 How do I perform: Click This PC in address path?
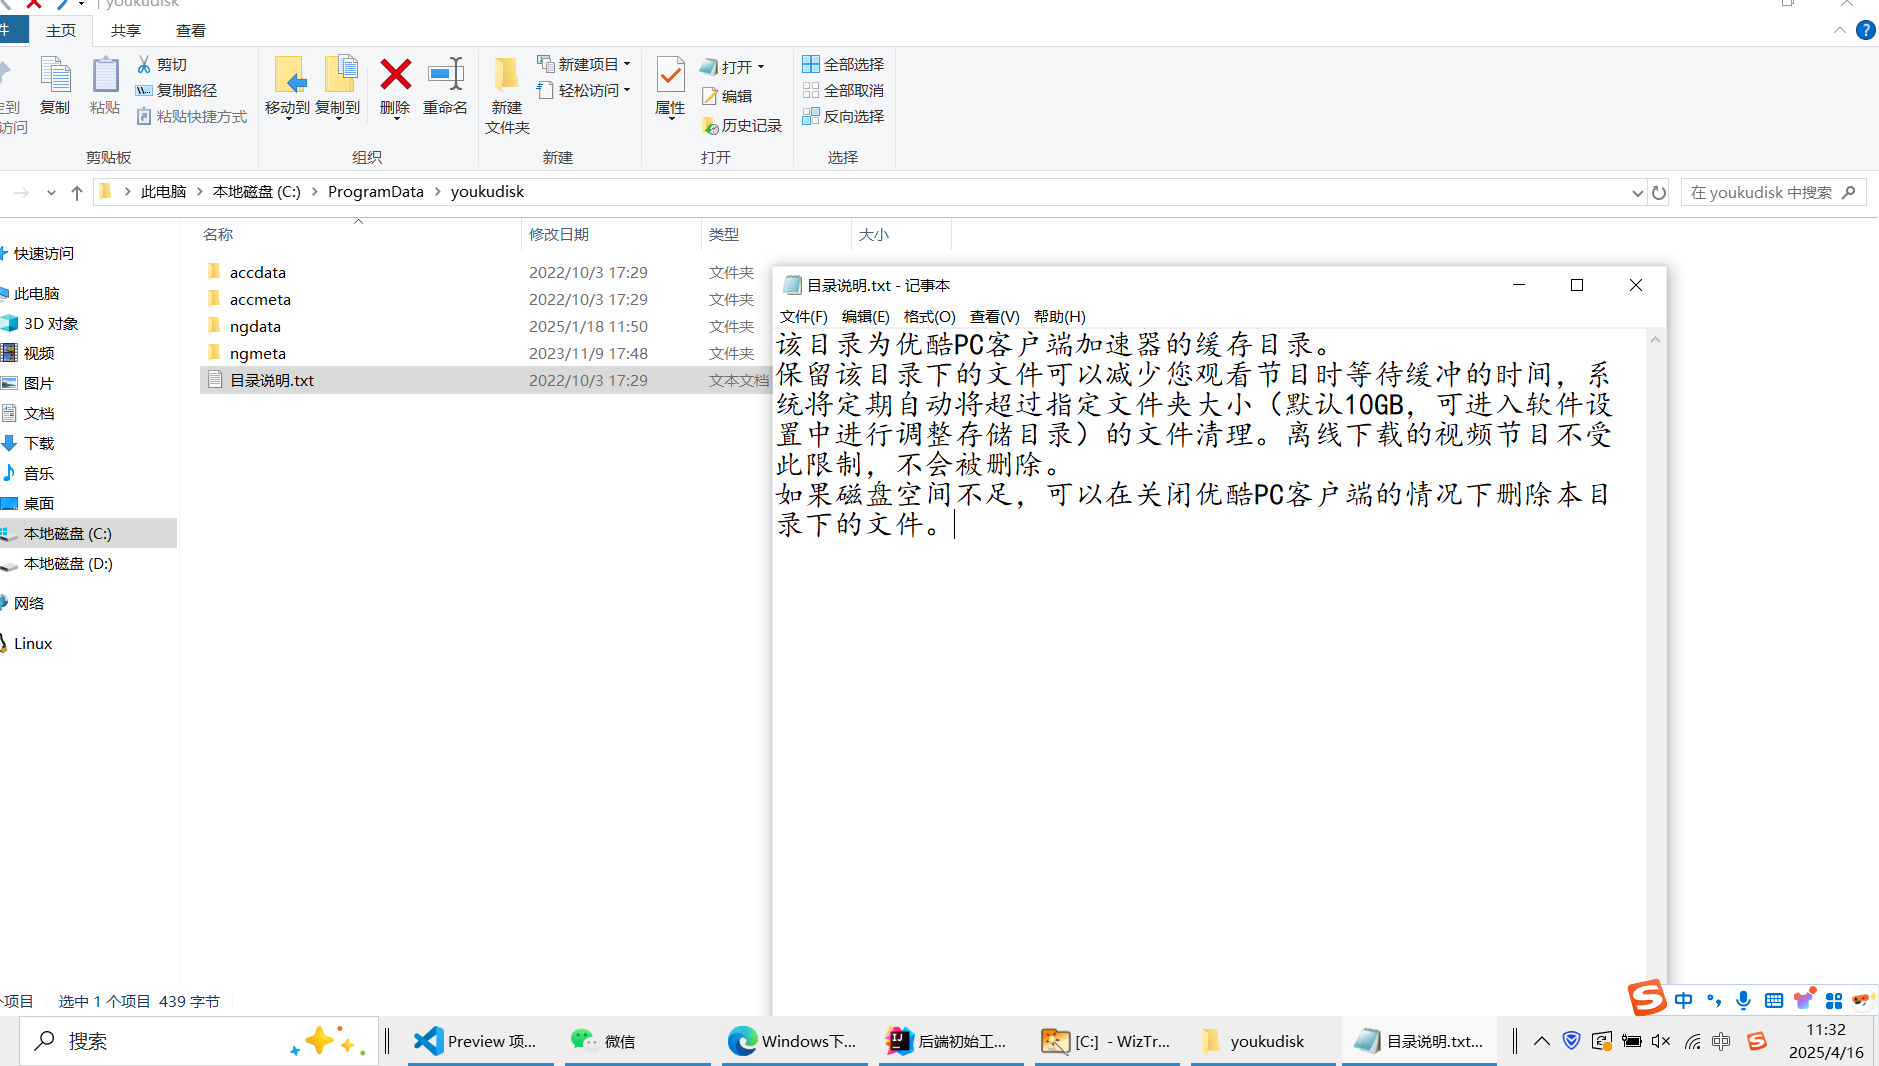(163, 191)
